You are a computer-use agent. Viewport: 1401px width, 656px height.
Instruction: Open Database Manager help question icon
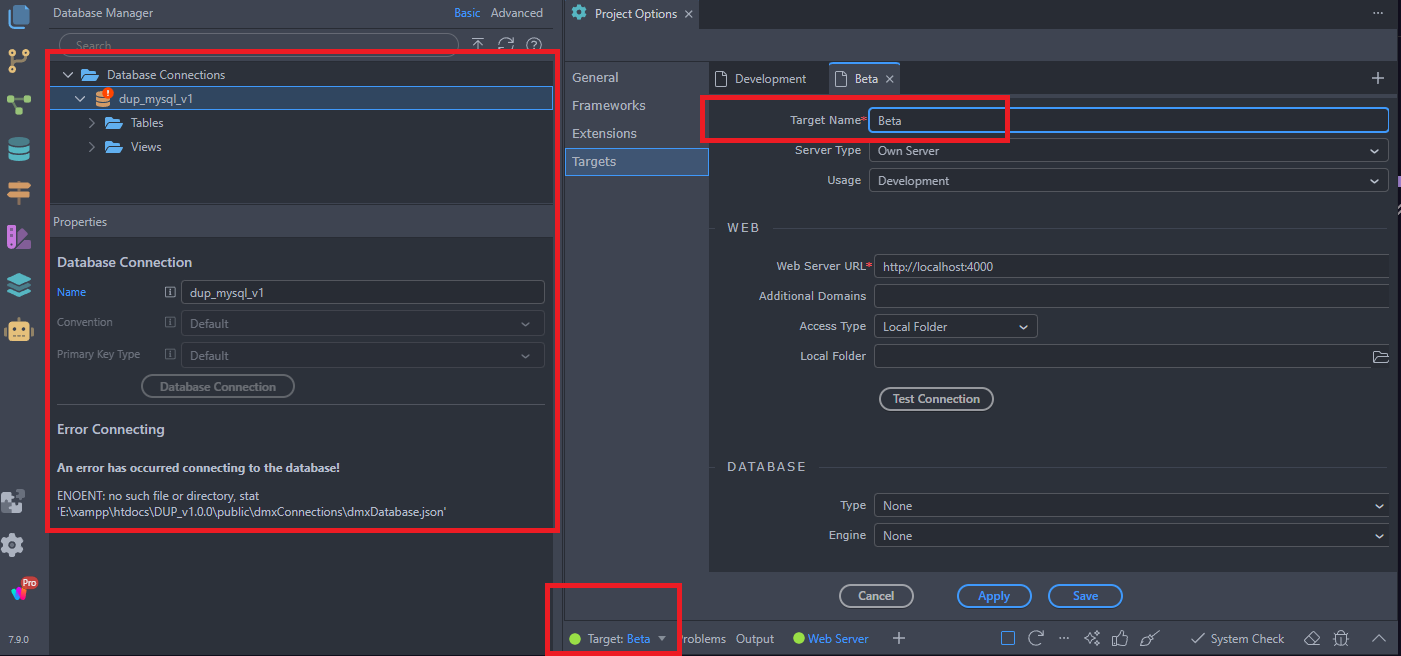point(534,44)
